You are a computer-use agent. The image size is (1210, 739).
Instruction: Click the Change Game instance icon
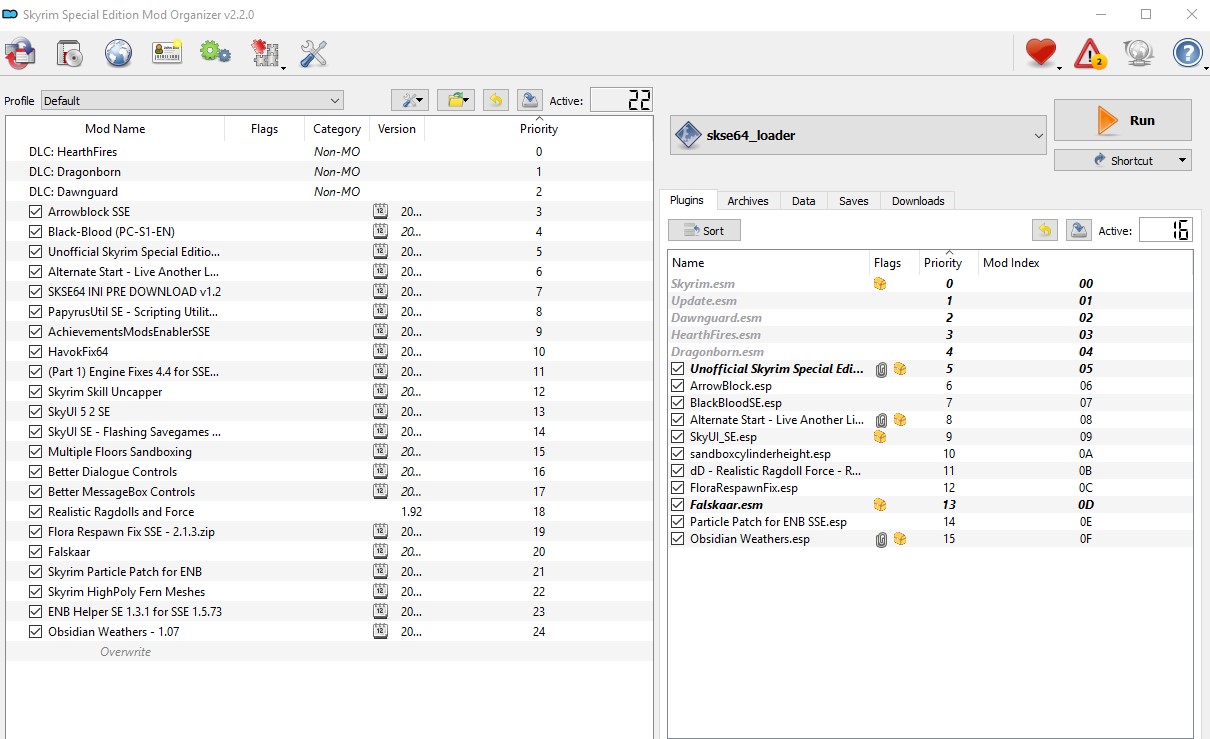[20, 53]
